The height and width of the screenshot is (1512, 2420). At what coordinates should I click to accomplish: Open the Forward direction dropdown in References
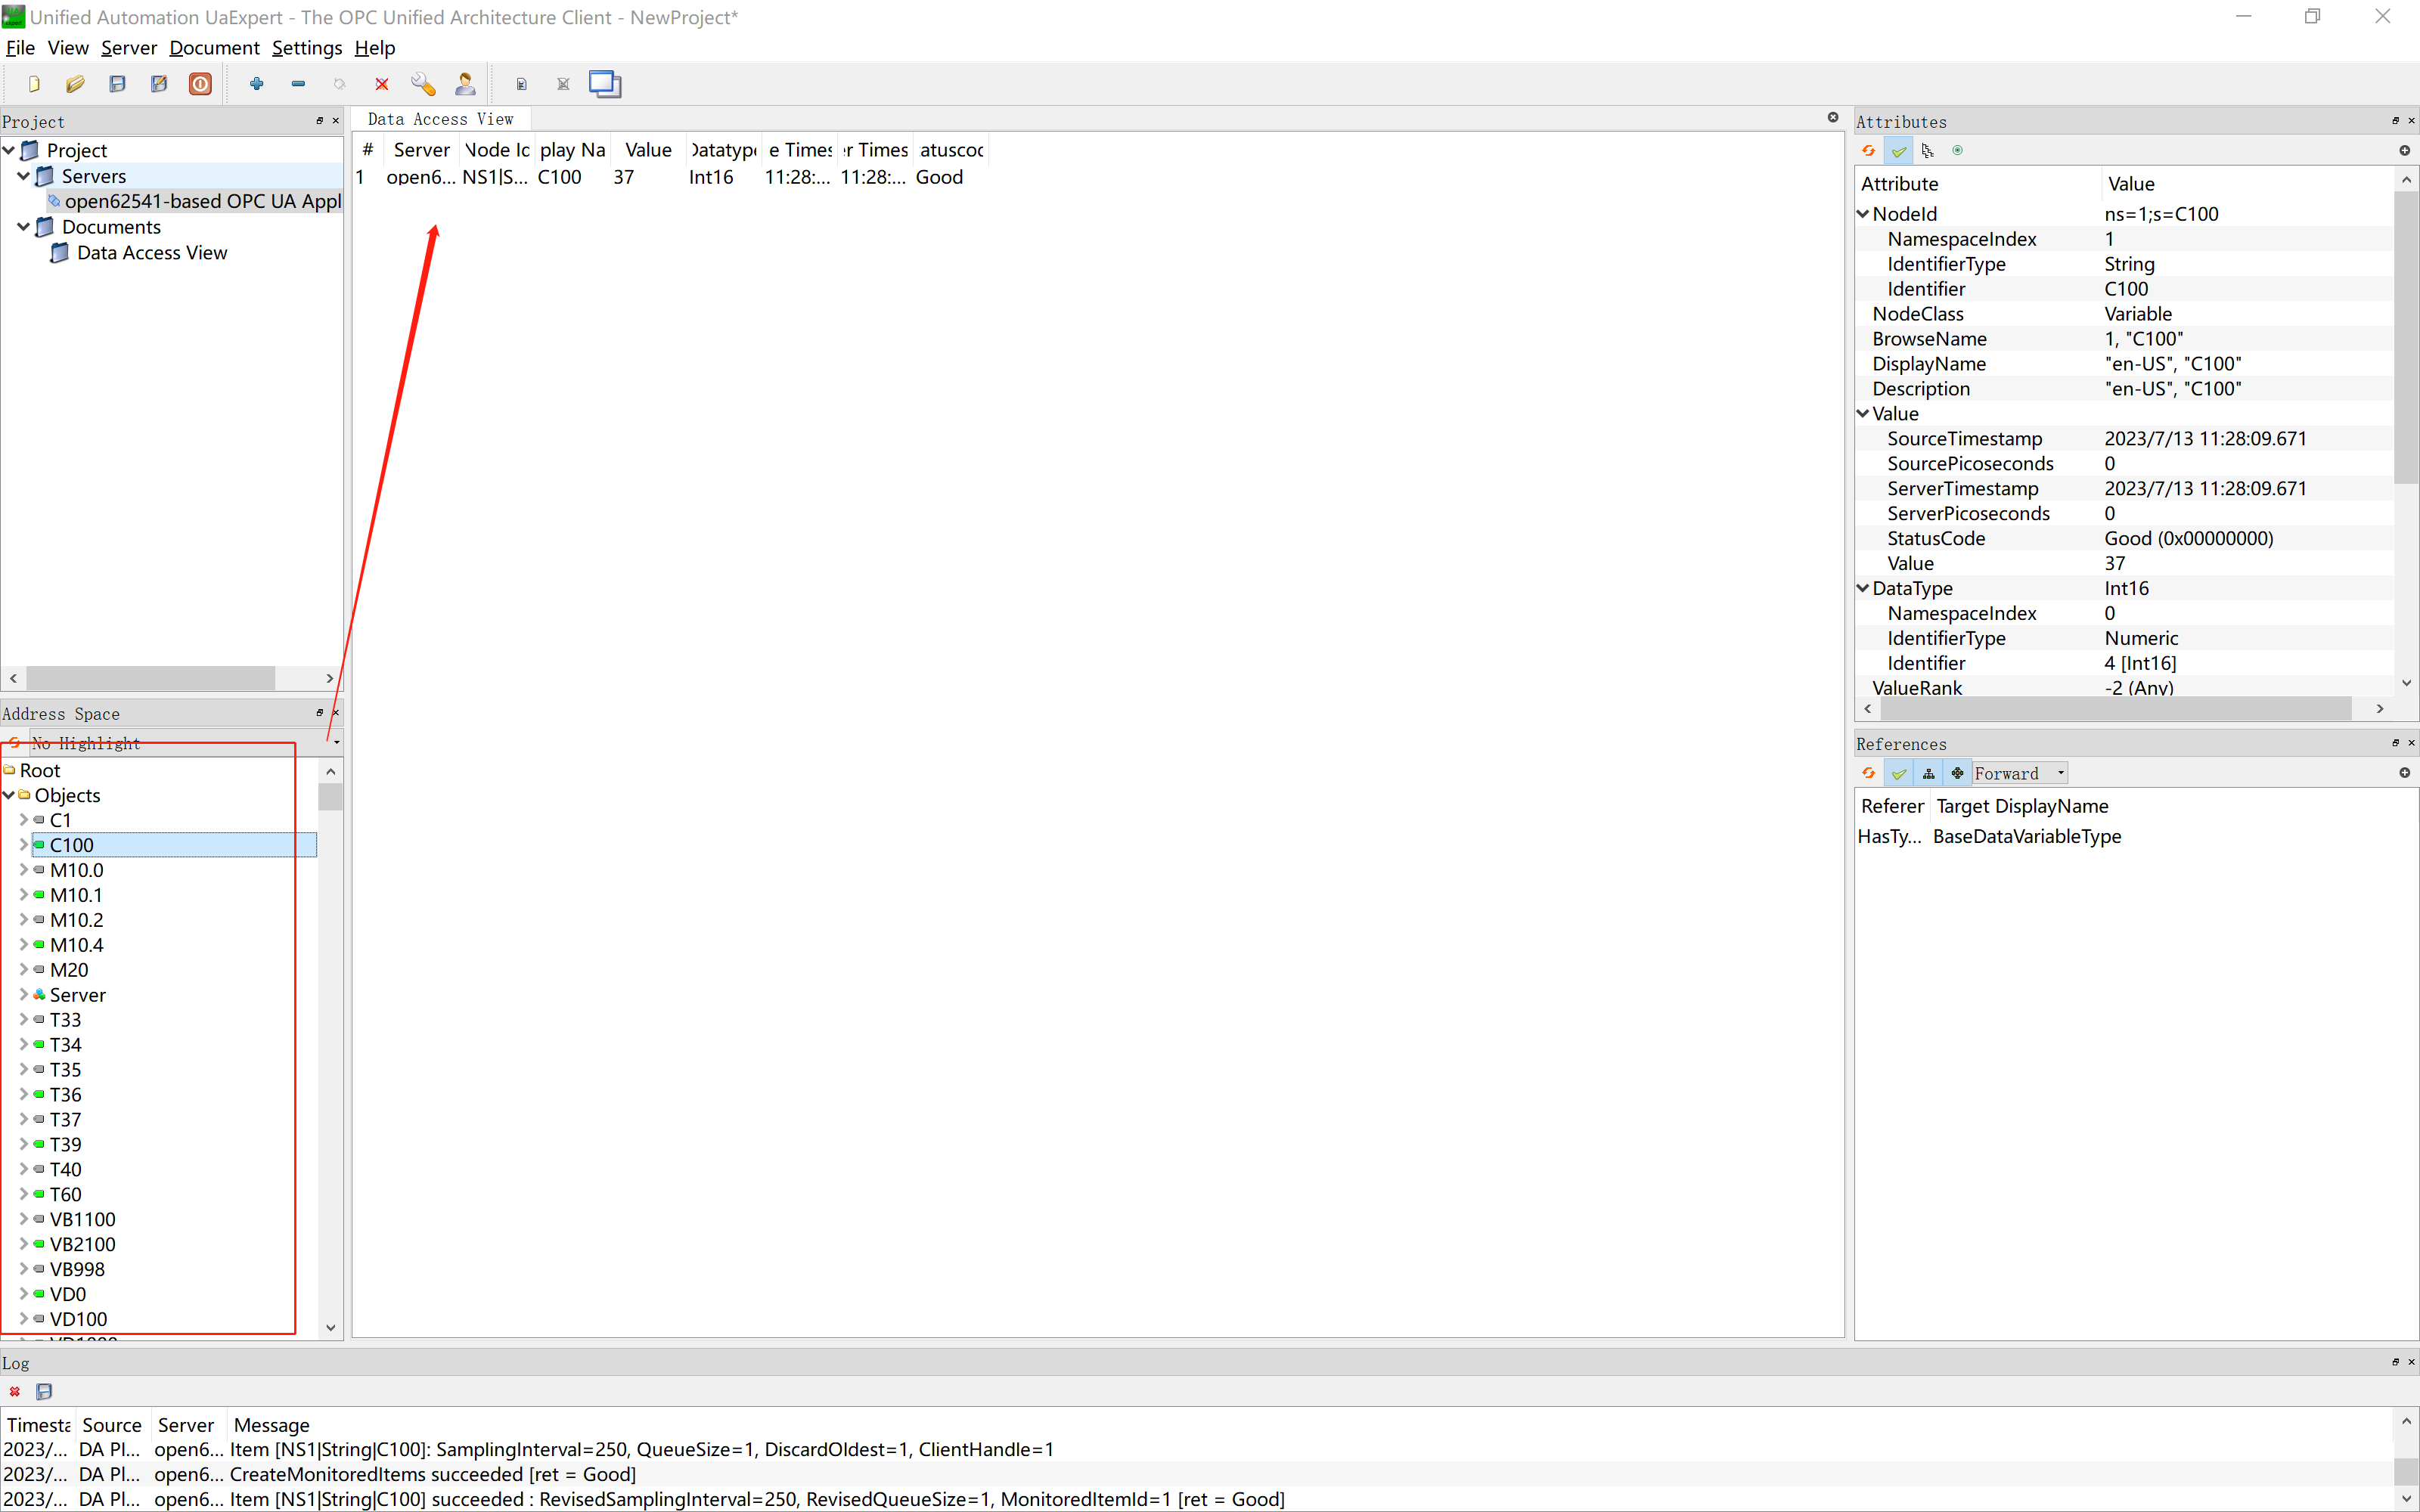pyautogui.click(x=2019, y=773)
